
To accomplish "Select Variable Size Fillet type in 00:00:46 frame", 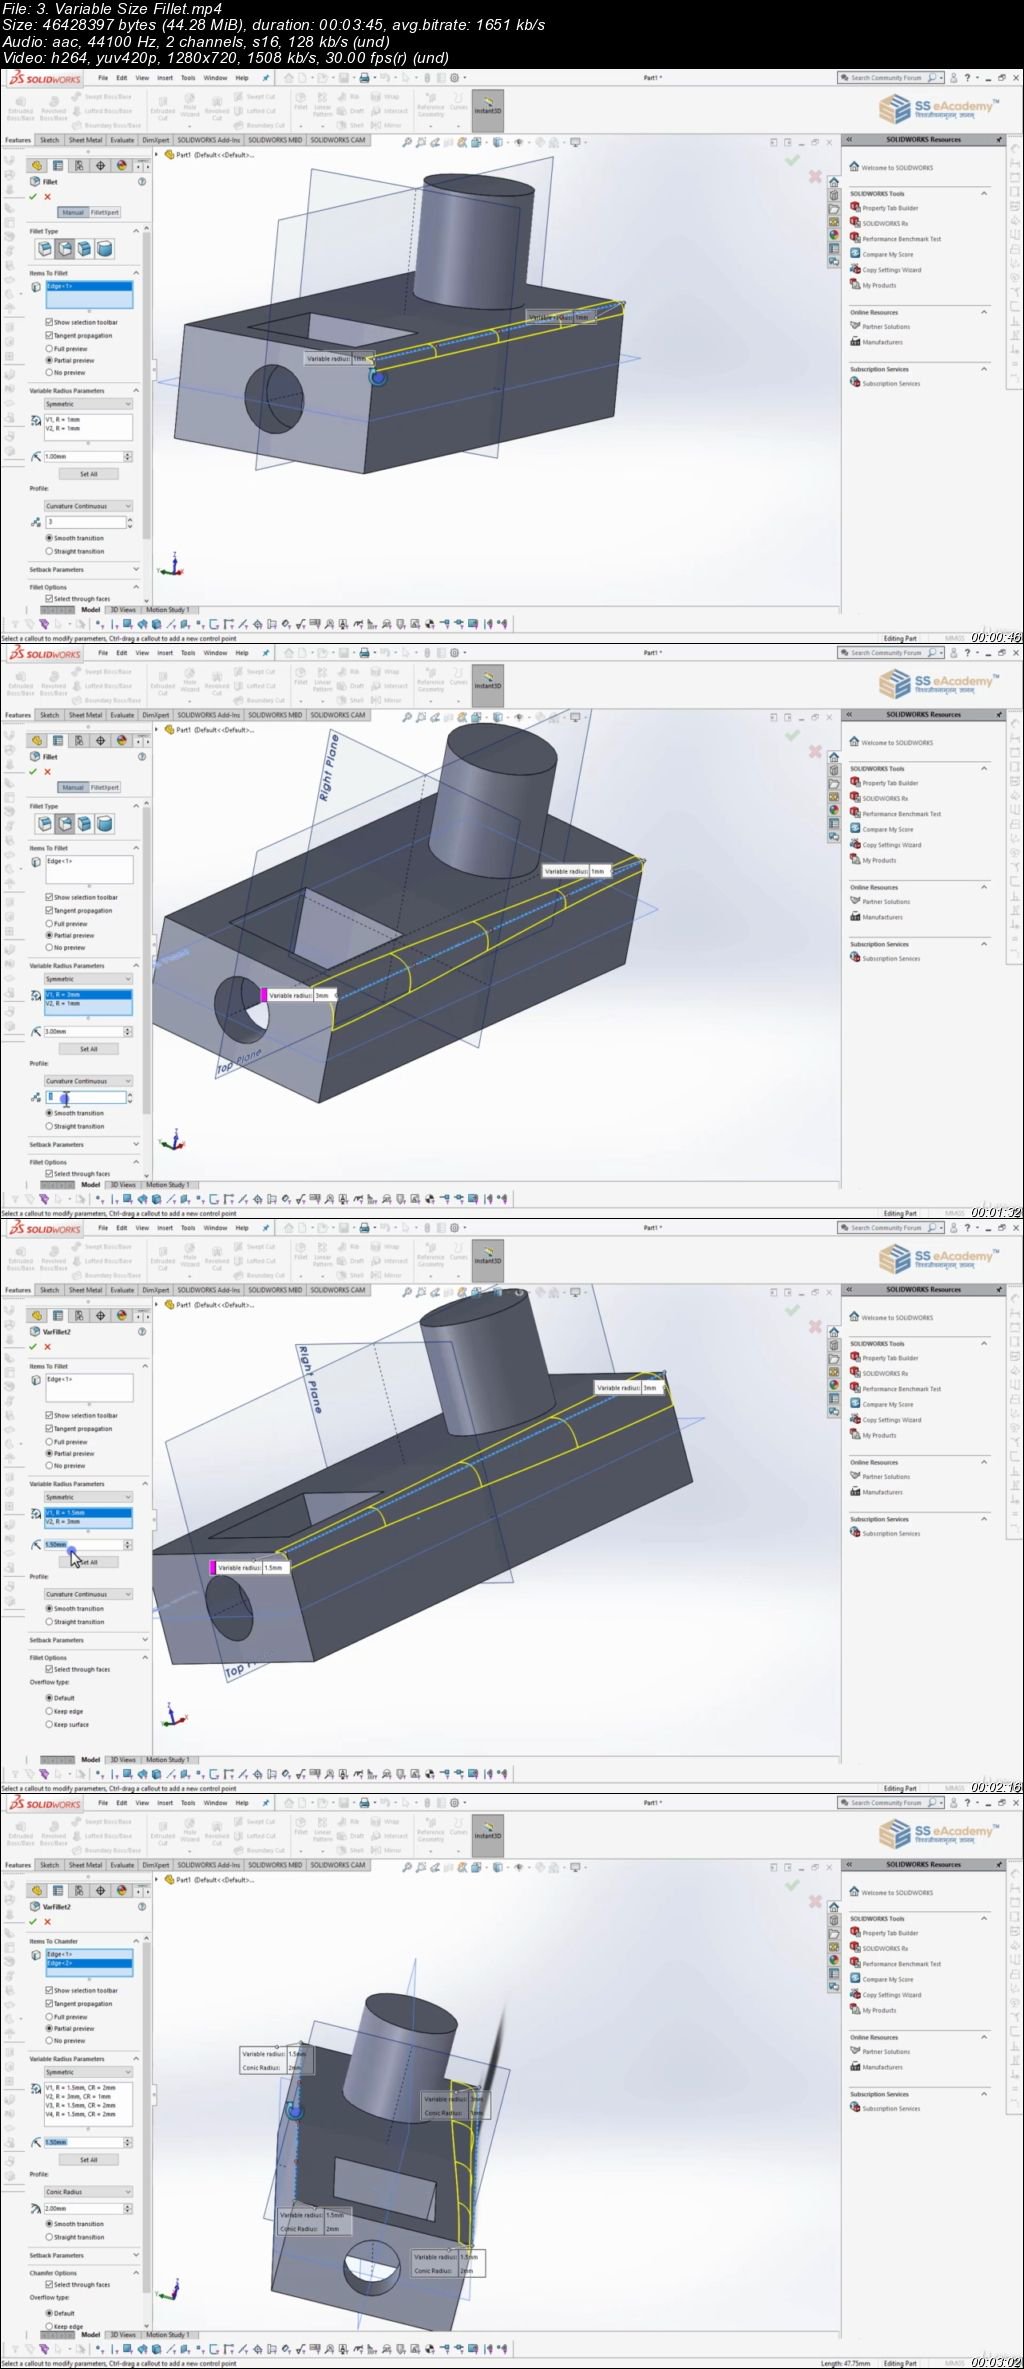I will pos(65,248).
